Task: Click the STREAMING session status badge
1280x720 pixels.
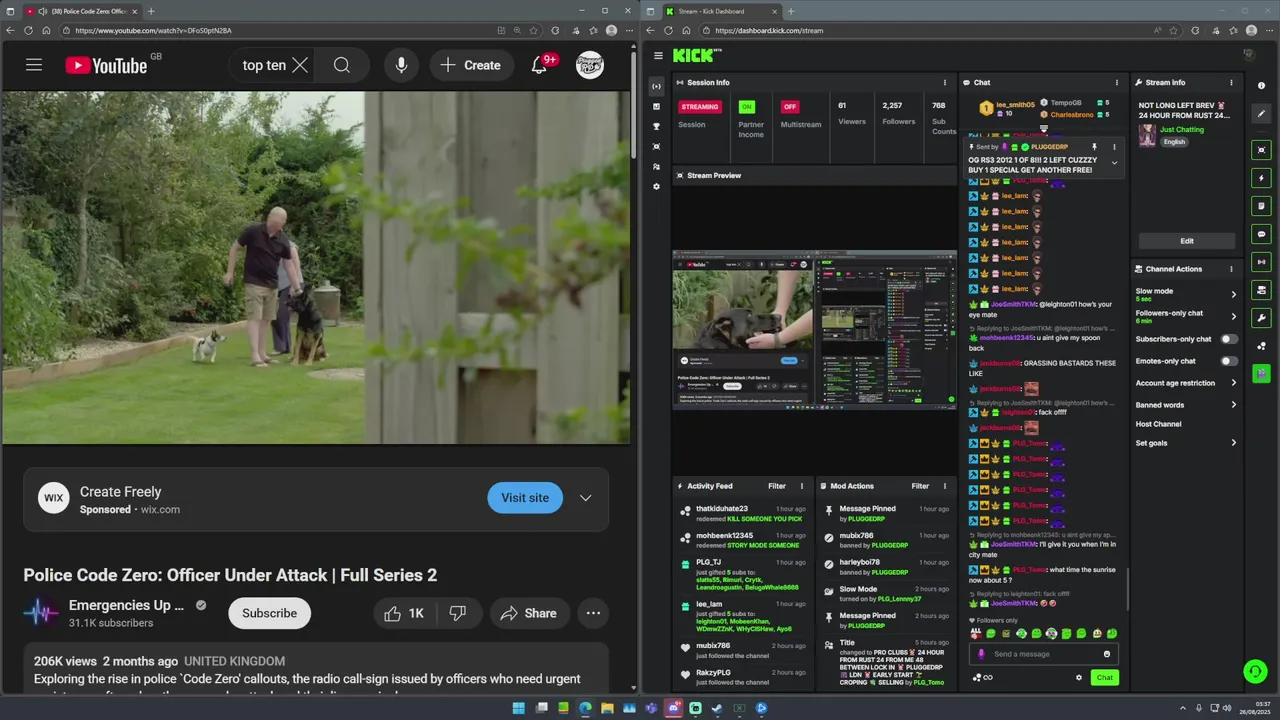Action: pyautogui.click(x=700, y=107)
